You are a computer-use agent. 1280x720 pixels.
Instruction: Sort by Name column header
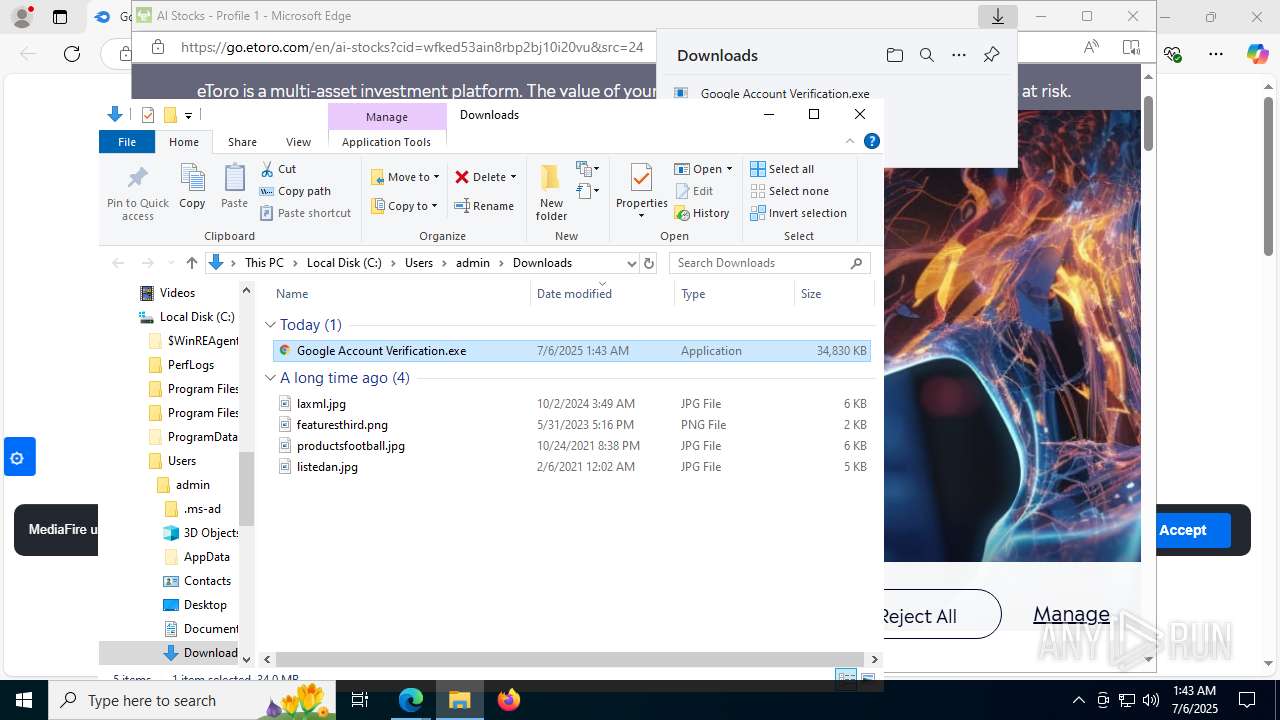pos(400,294)
